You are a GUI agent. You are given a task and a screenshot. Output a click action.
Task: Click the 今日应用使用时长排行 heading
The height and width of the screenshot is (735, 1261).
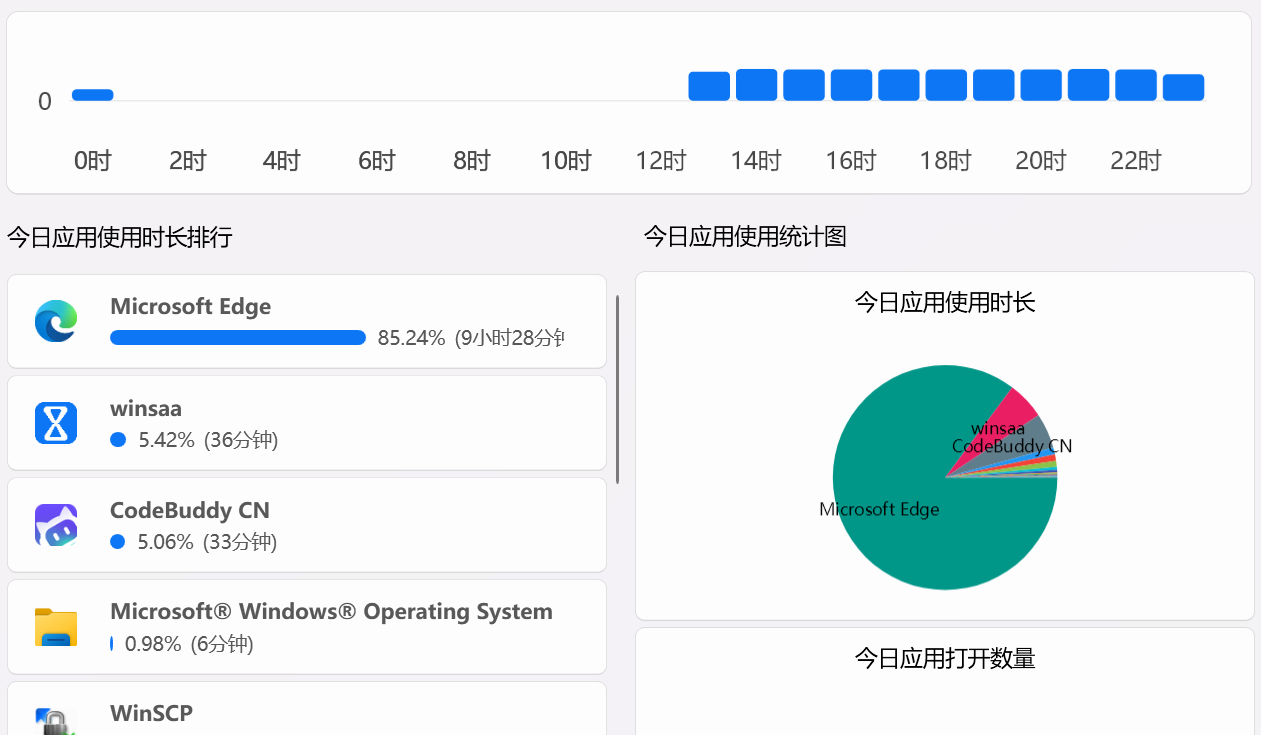[x=118, y=237]
